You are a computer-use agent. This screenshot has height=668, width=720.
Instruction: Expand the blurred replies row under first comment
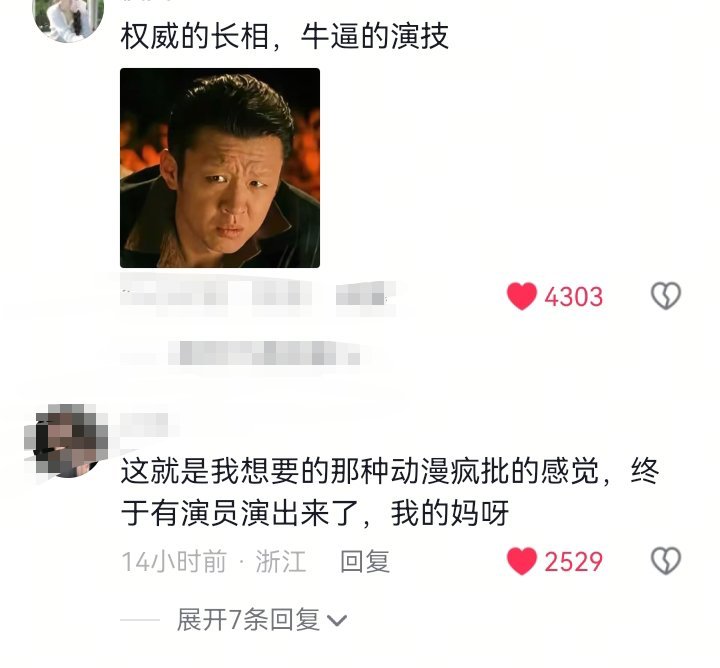point(264,353)
